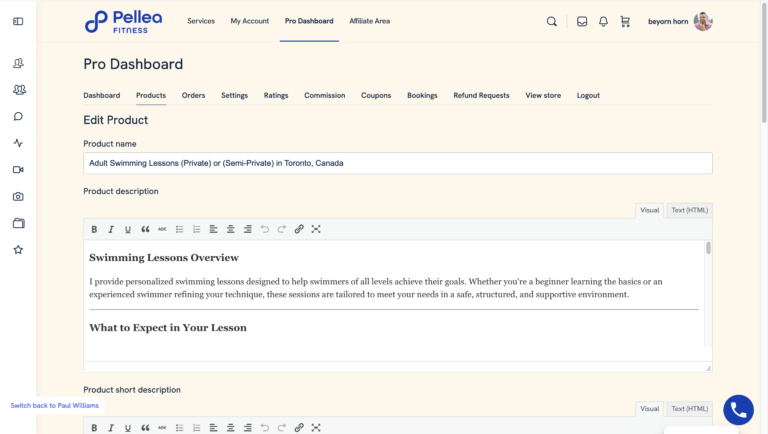
Task: Apply italic in product description editor
Action: tap(111, 229)
